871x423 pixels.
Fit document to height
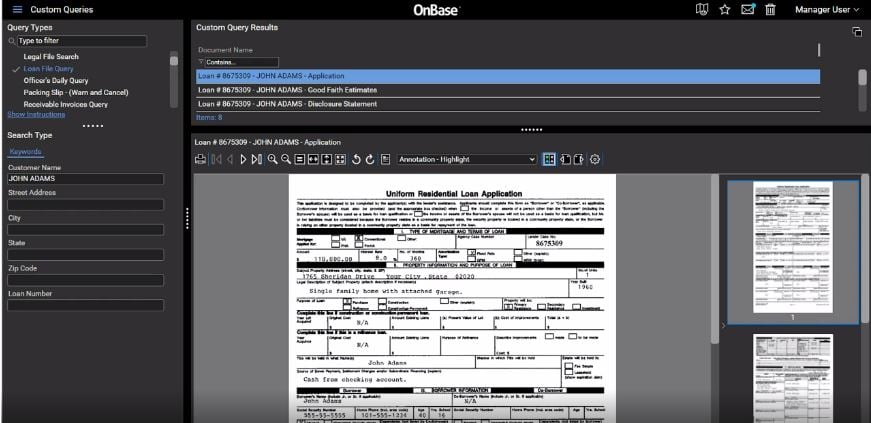click(327, 160)
